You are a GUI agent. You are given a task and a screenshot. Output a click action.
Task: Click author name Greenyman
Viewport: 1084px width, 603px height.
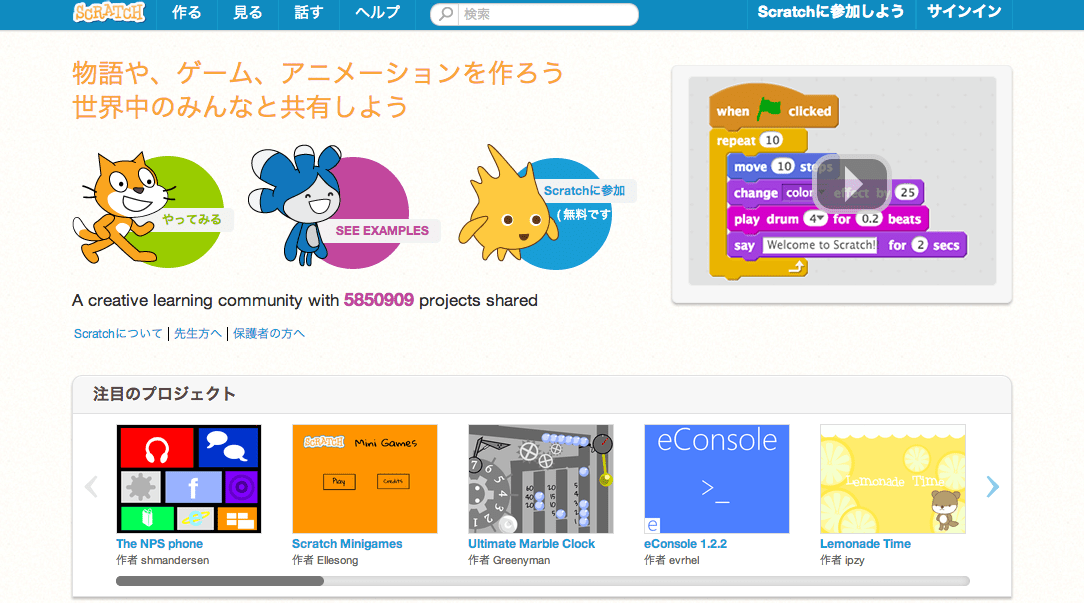point(522,560)
